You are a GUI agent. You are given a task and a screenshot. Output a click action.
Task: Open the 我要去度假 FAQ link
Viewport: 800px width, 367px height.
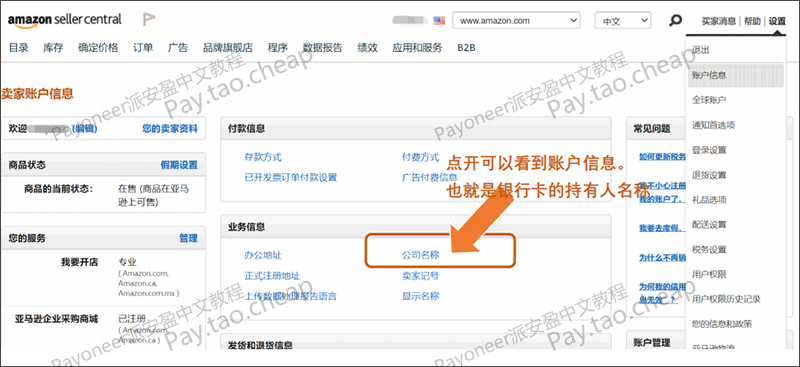click(661, 228)
